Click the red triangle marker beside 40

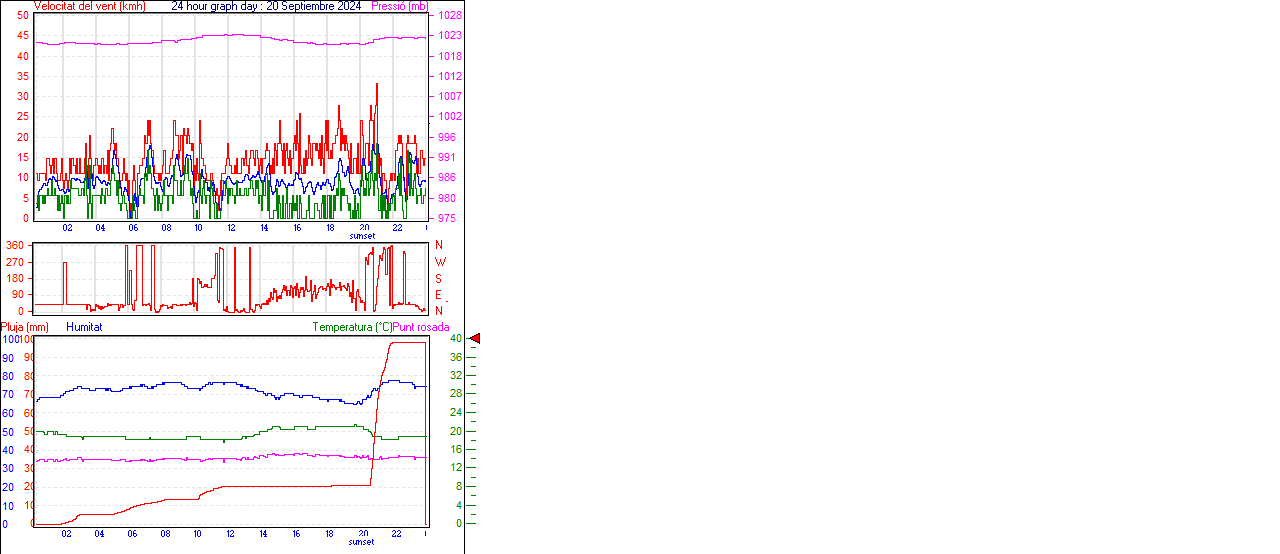click(x=475, y=339)
